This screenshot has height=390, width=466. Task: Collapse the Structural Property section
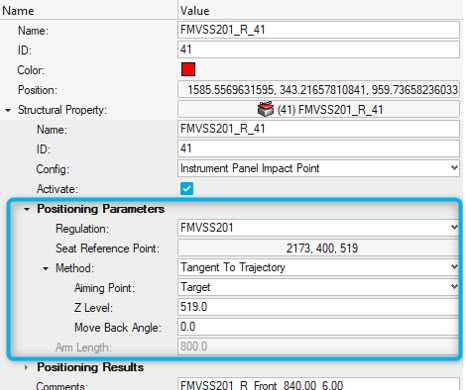pos(8,110)
